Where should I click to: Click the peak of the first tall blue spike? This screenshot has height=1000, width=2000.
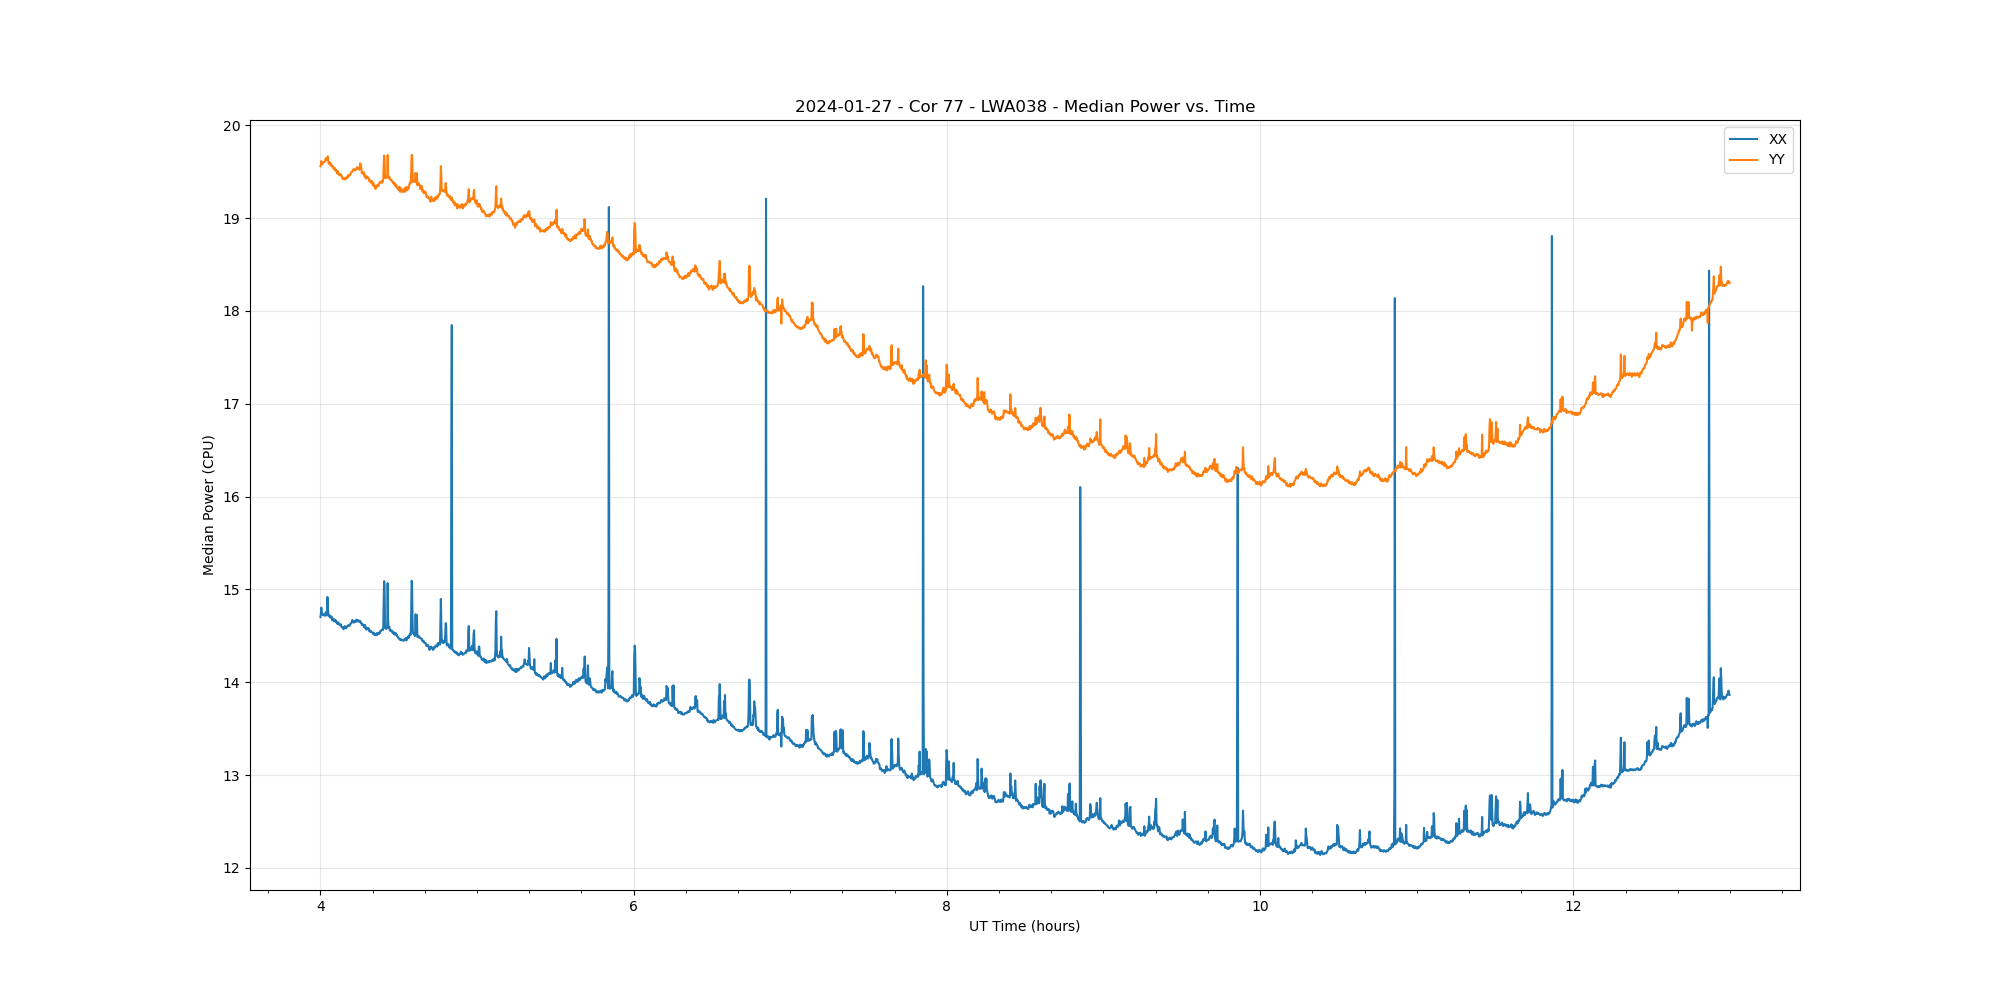(x=451, y=325)
